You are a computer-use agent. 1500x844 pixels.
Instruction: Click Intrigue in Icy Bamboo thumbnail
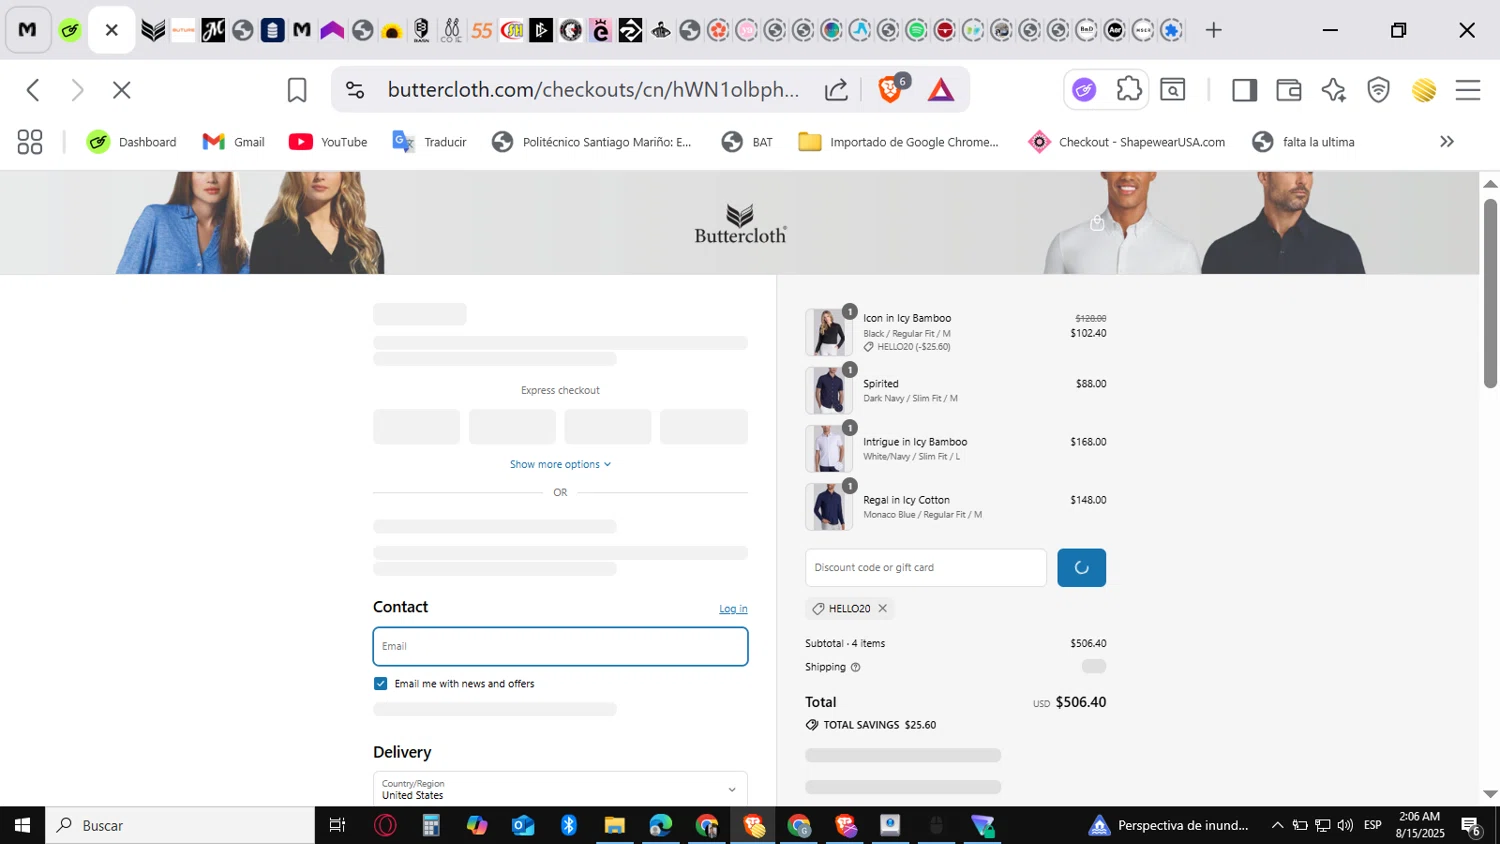pos(828,448)
